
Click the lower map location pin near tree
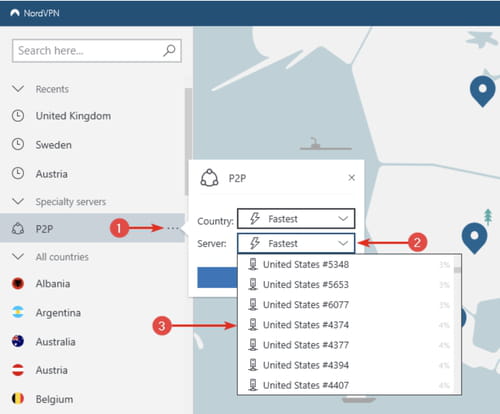pyautogui.click(x=474, y=238)
